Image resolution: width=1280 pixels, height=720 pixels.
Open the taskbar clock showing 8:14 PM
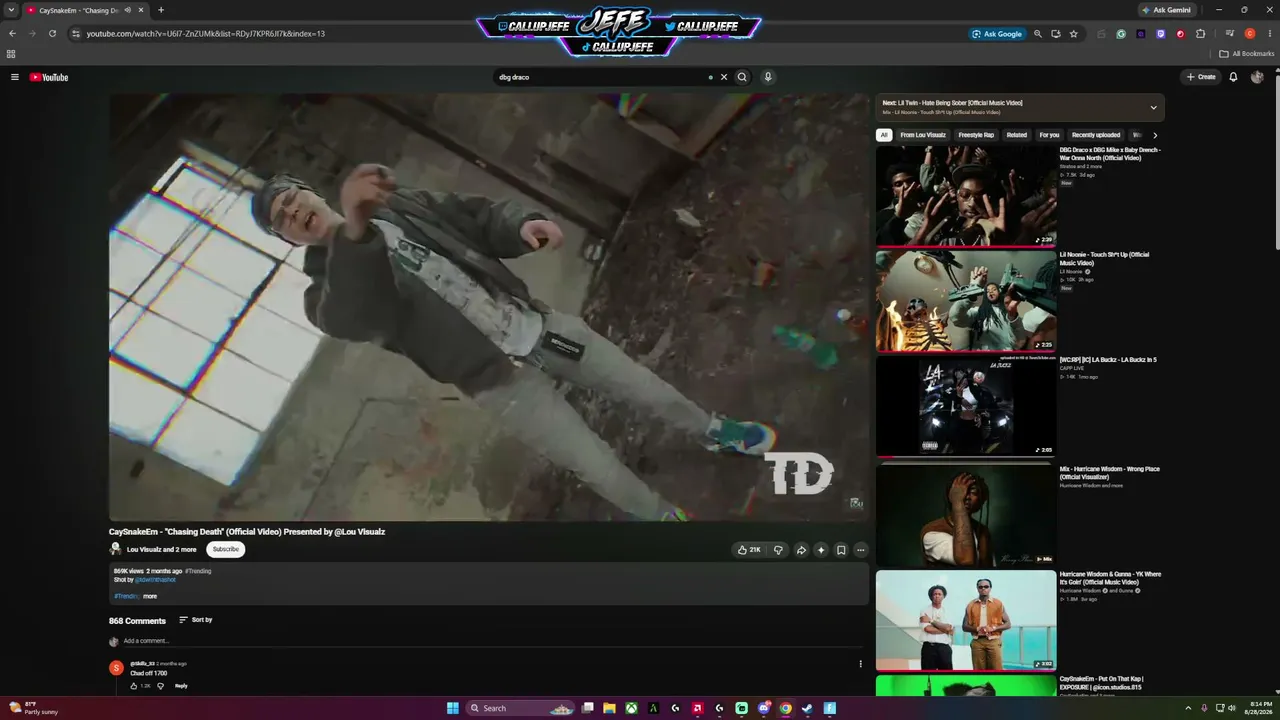[x=1257, y=708]
